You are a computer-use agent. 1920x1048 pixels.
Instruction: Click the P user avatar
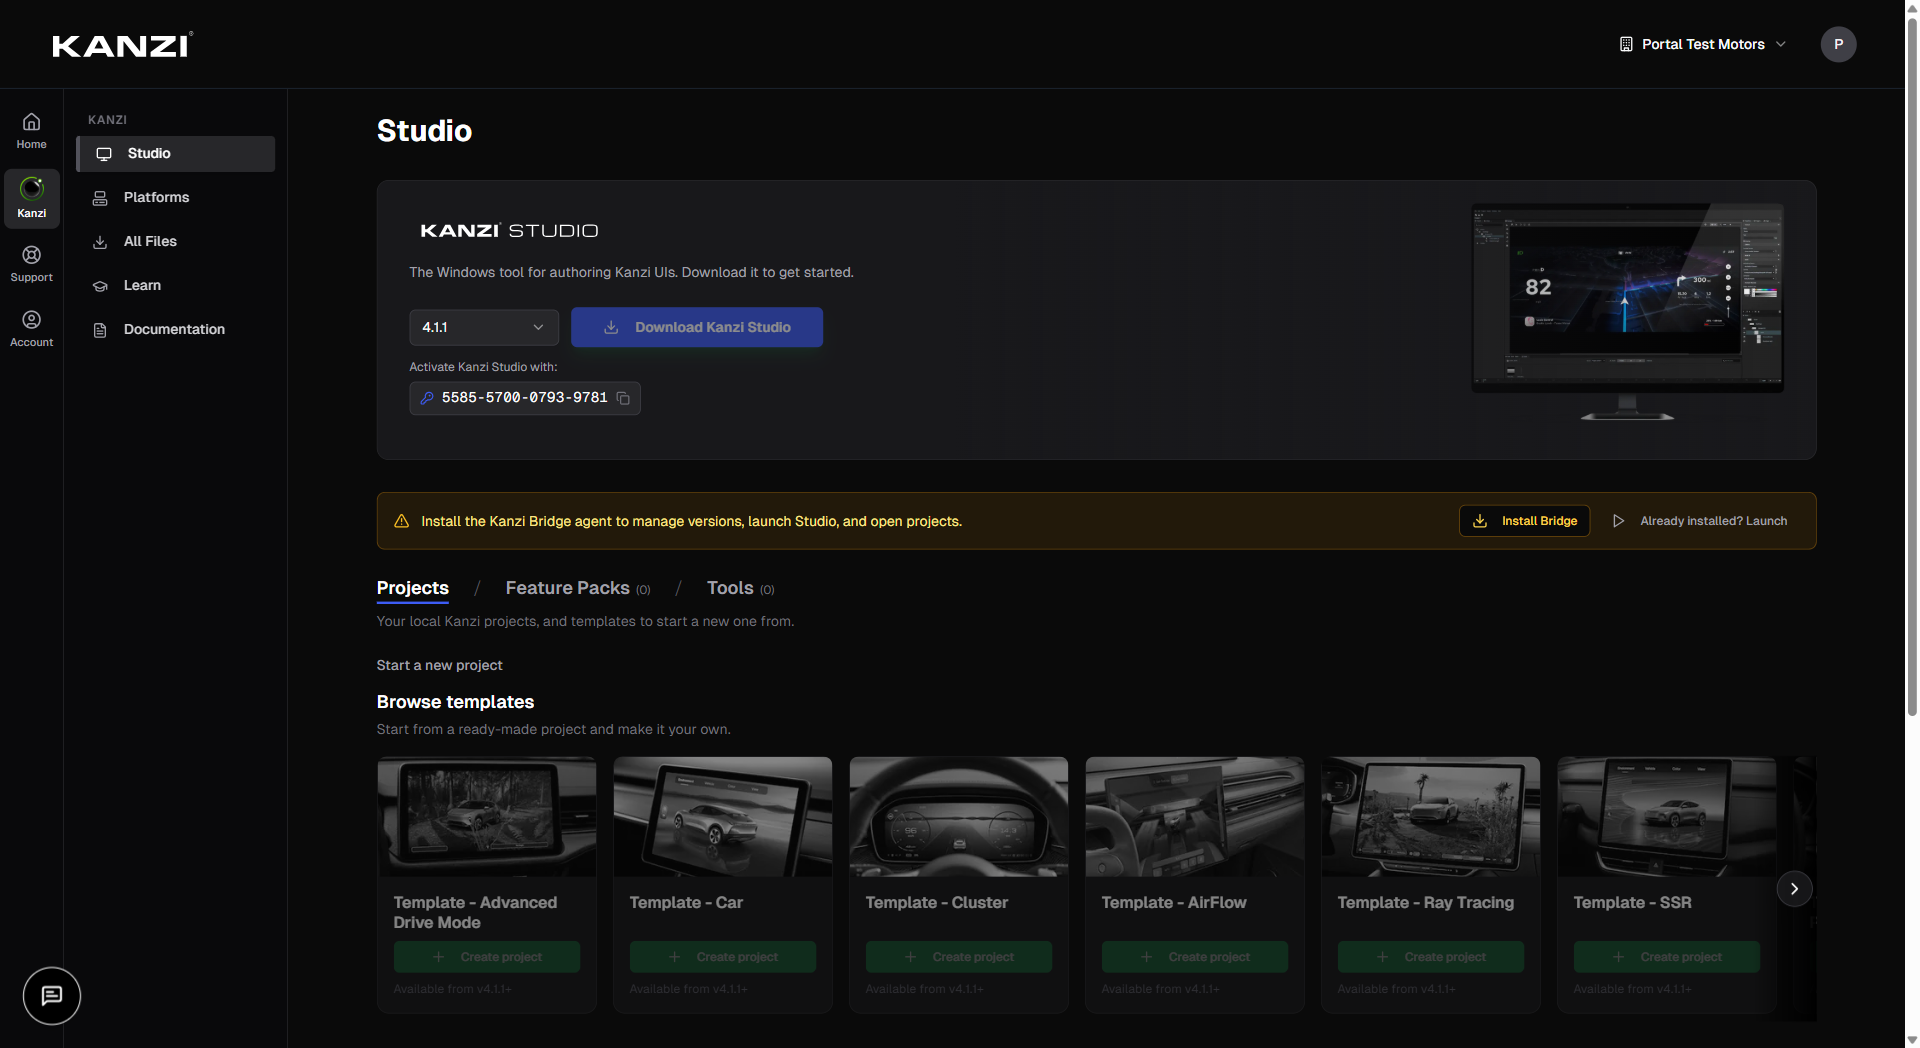coord(1838,44)
